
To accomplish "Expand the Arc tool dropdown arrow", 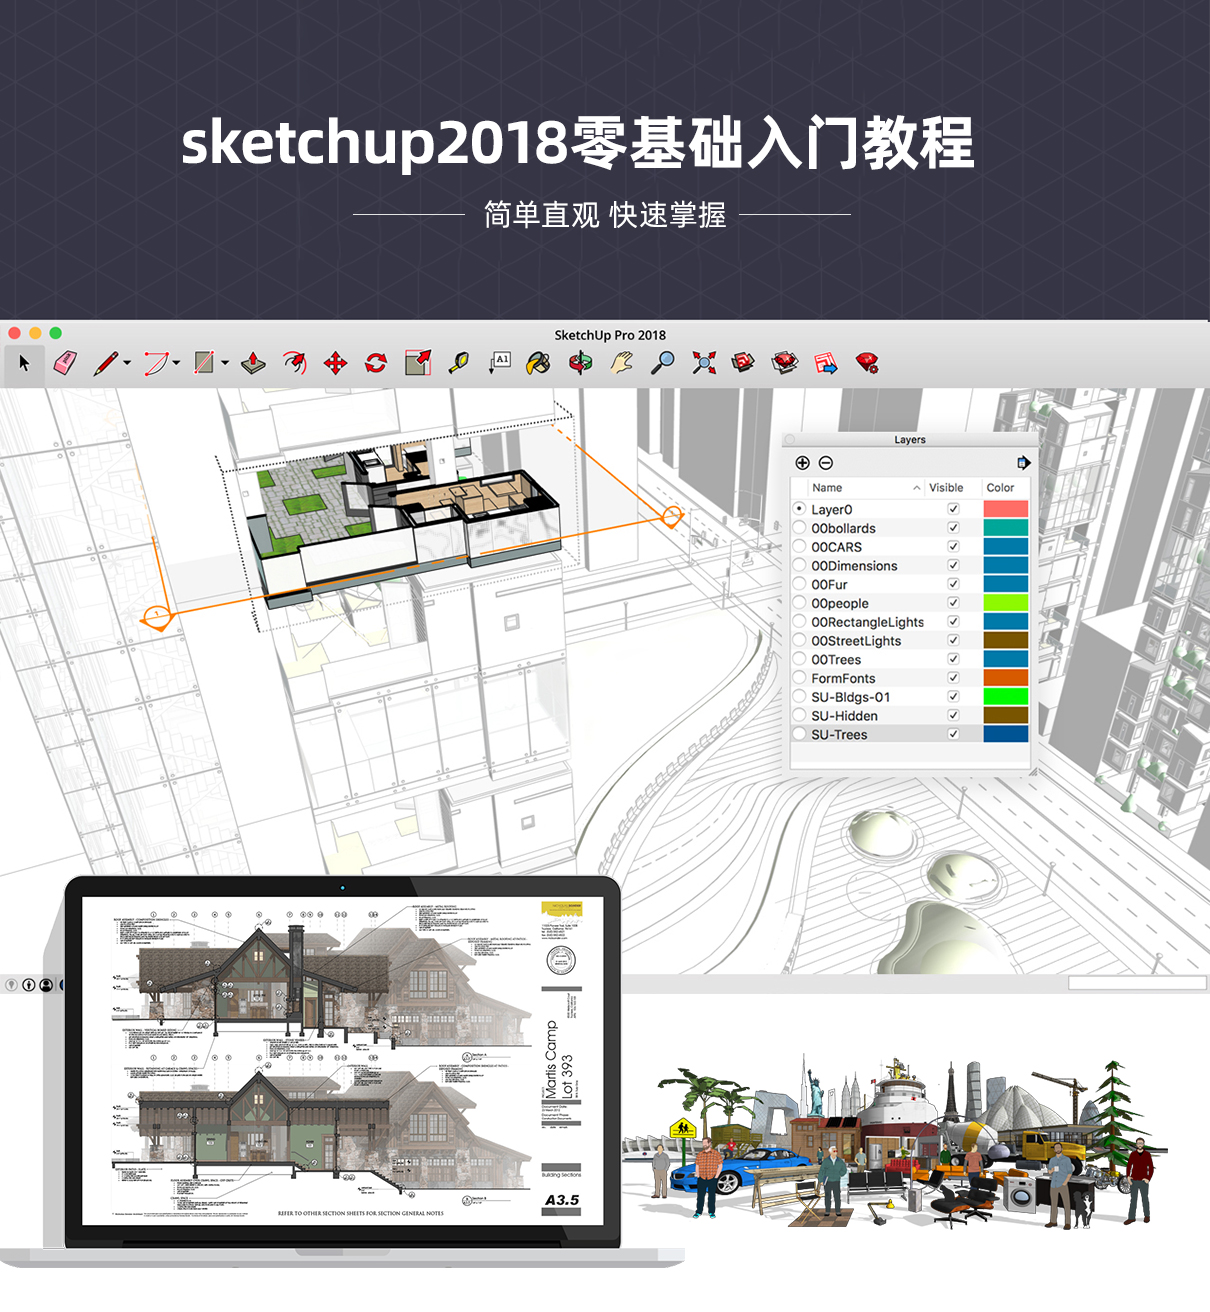I will pyautogui.click(x=176, y=363).
